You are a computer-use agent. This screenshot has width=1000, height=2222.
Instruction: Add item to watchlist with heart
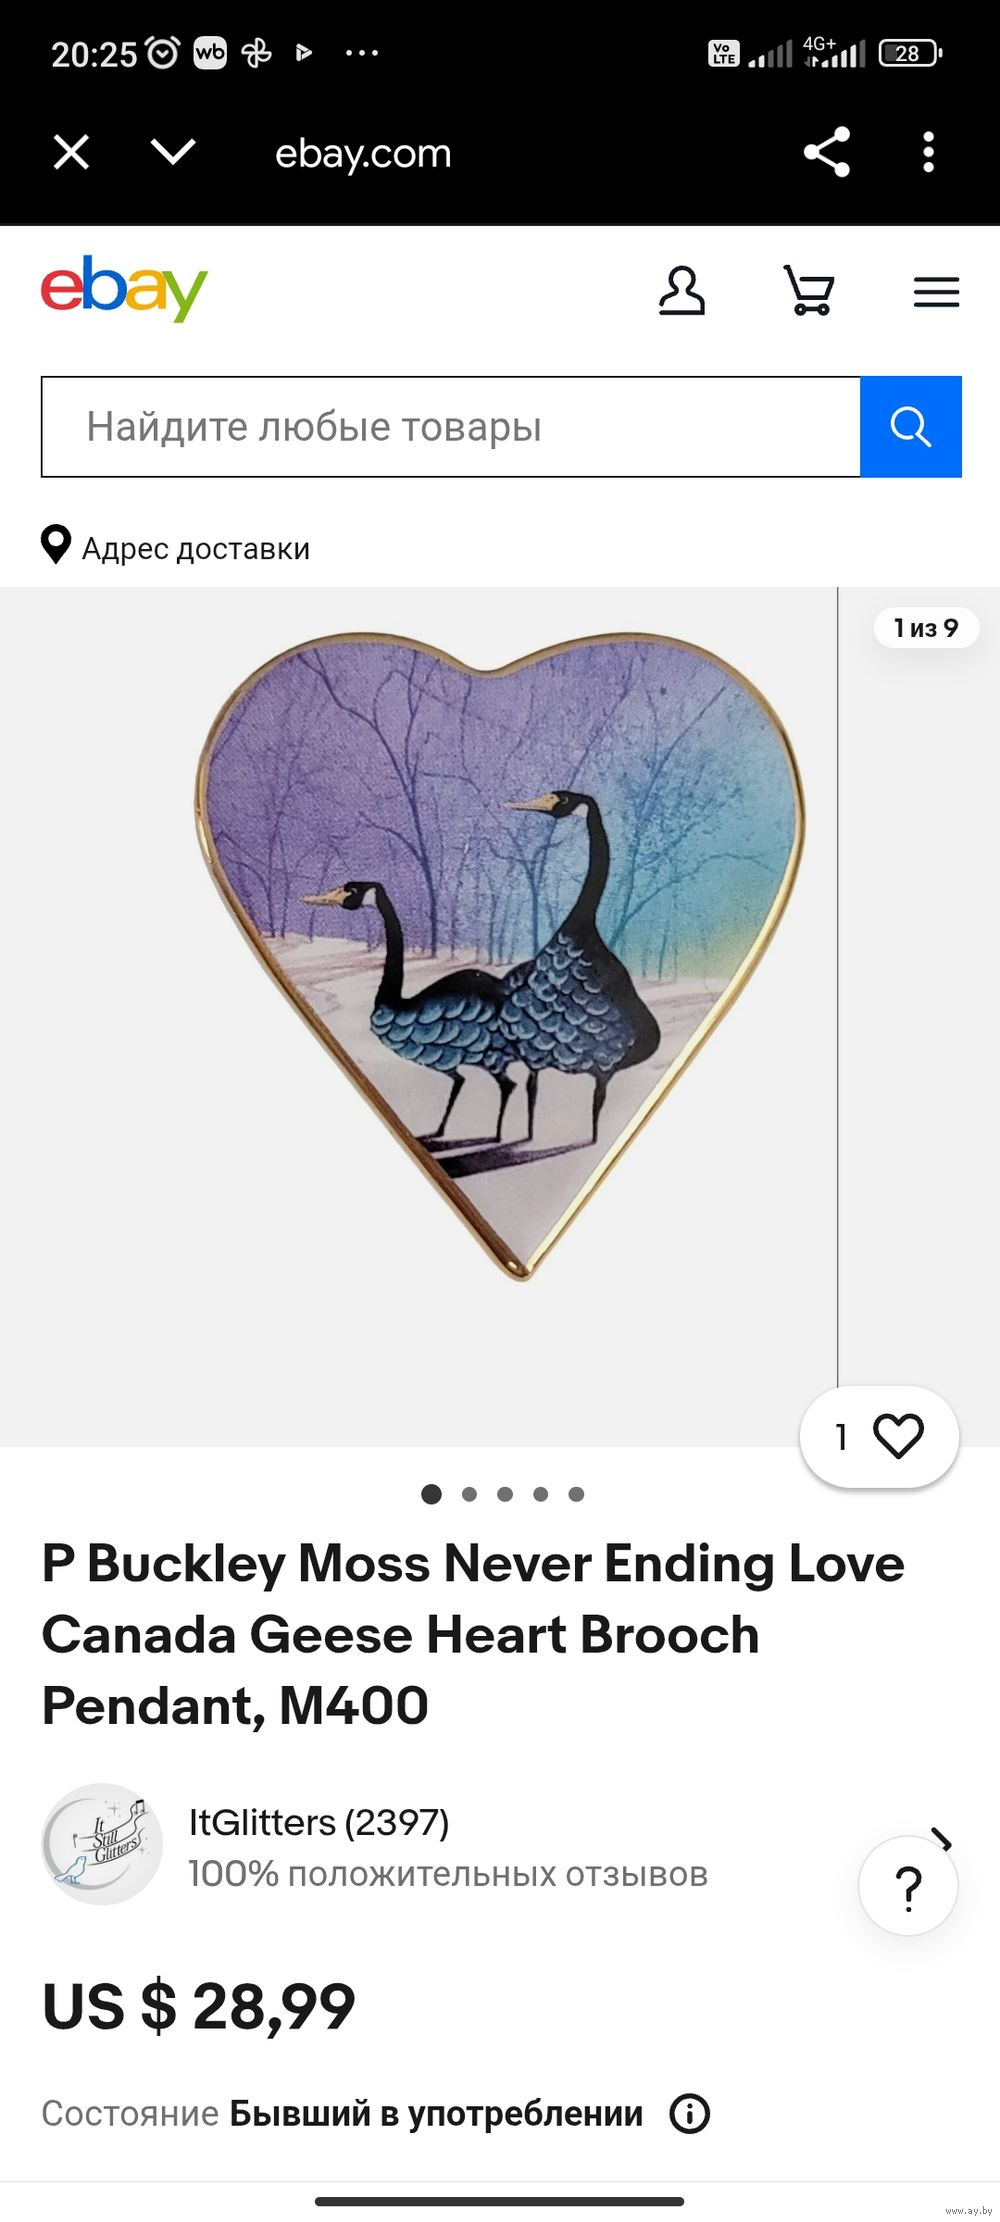pos(880,1437)
